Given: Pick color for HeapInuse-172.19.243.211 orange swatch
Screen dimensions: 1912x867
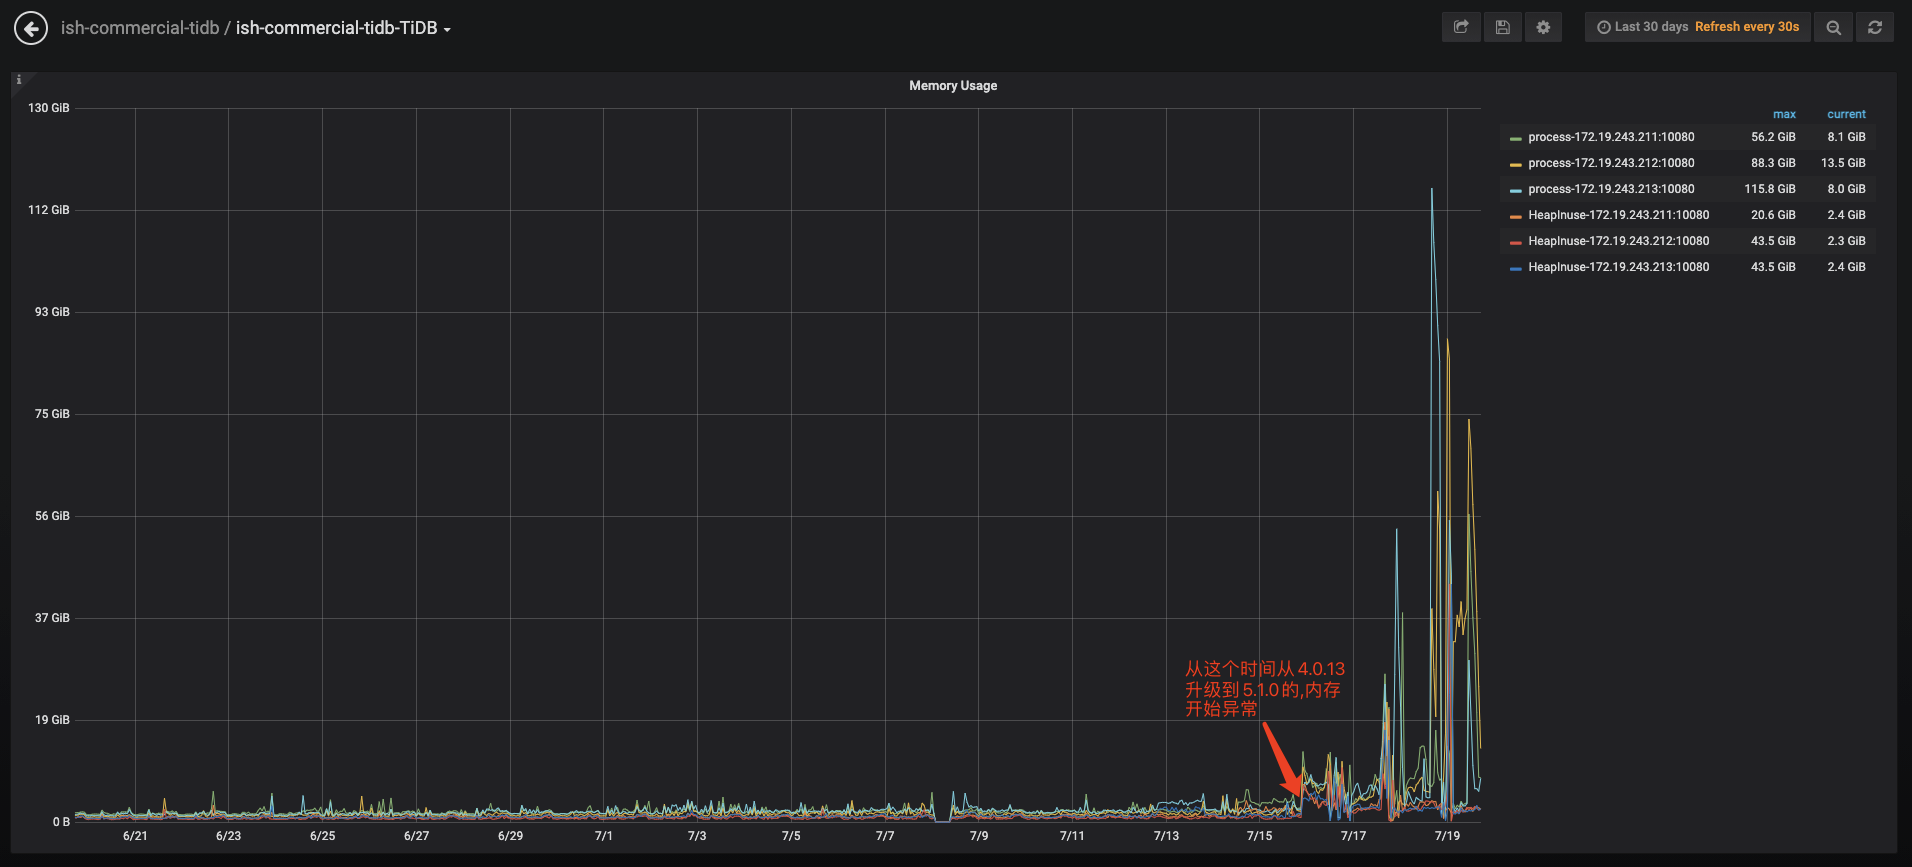Looking at the screenshot, I should pyautogui.click(x=1516, y=216).
